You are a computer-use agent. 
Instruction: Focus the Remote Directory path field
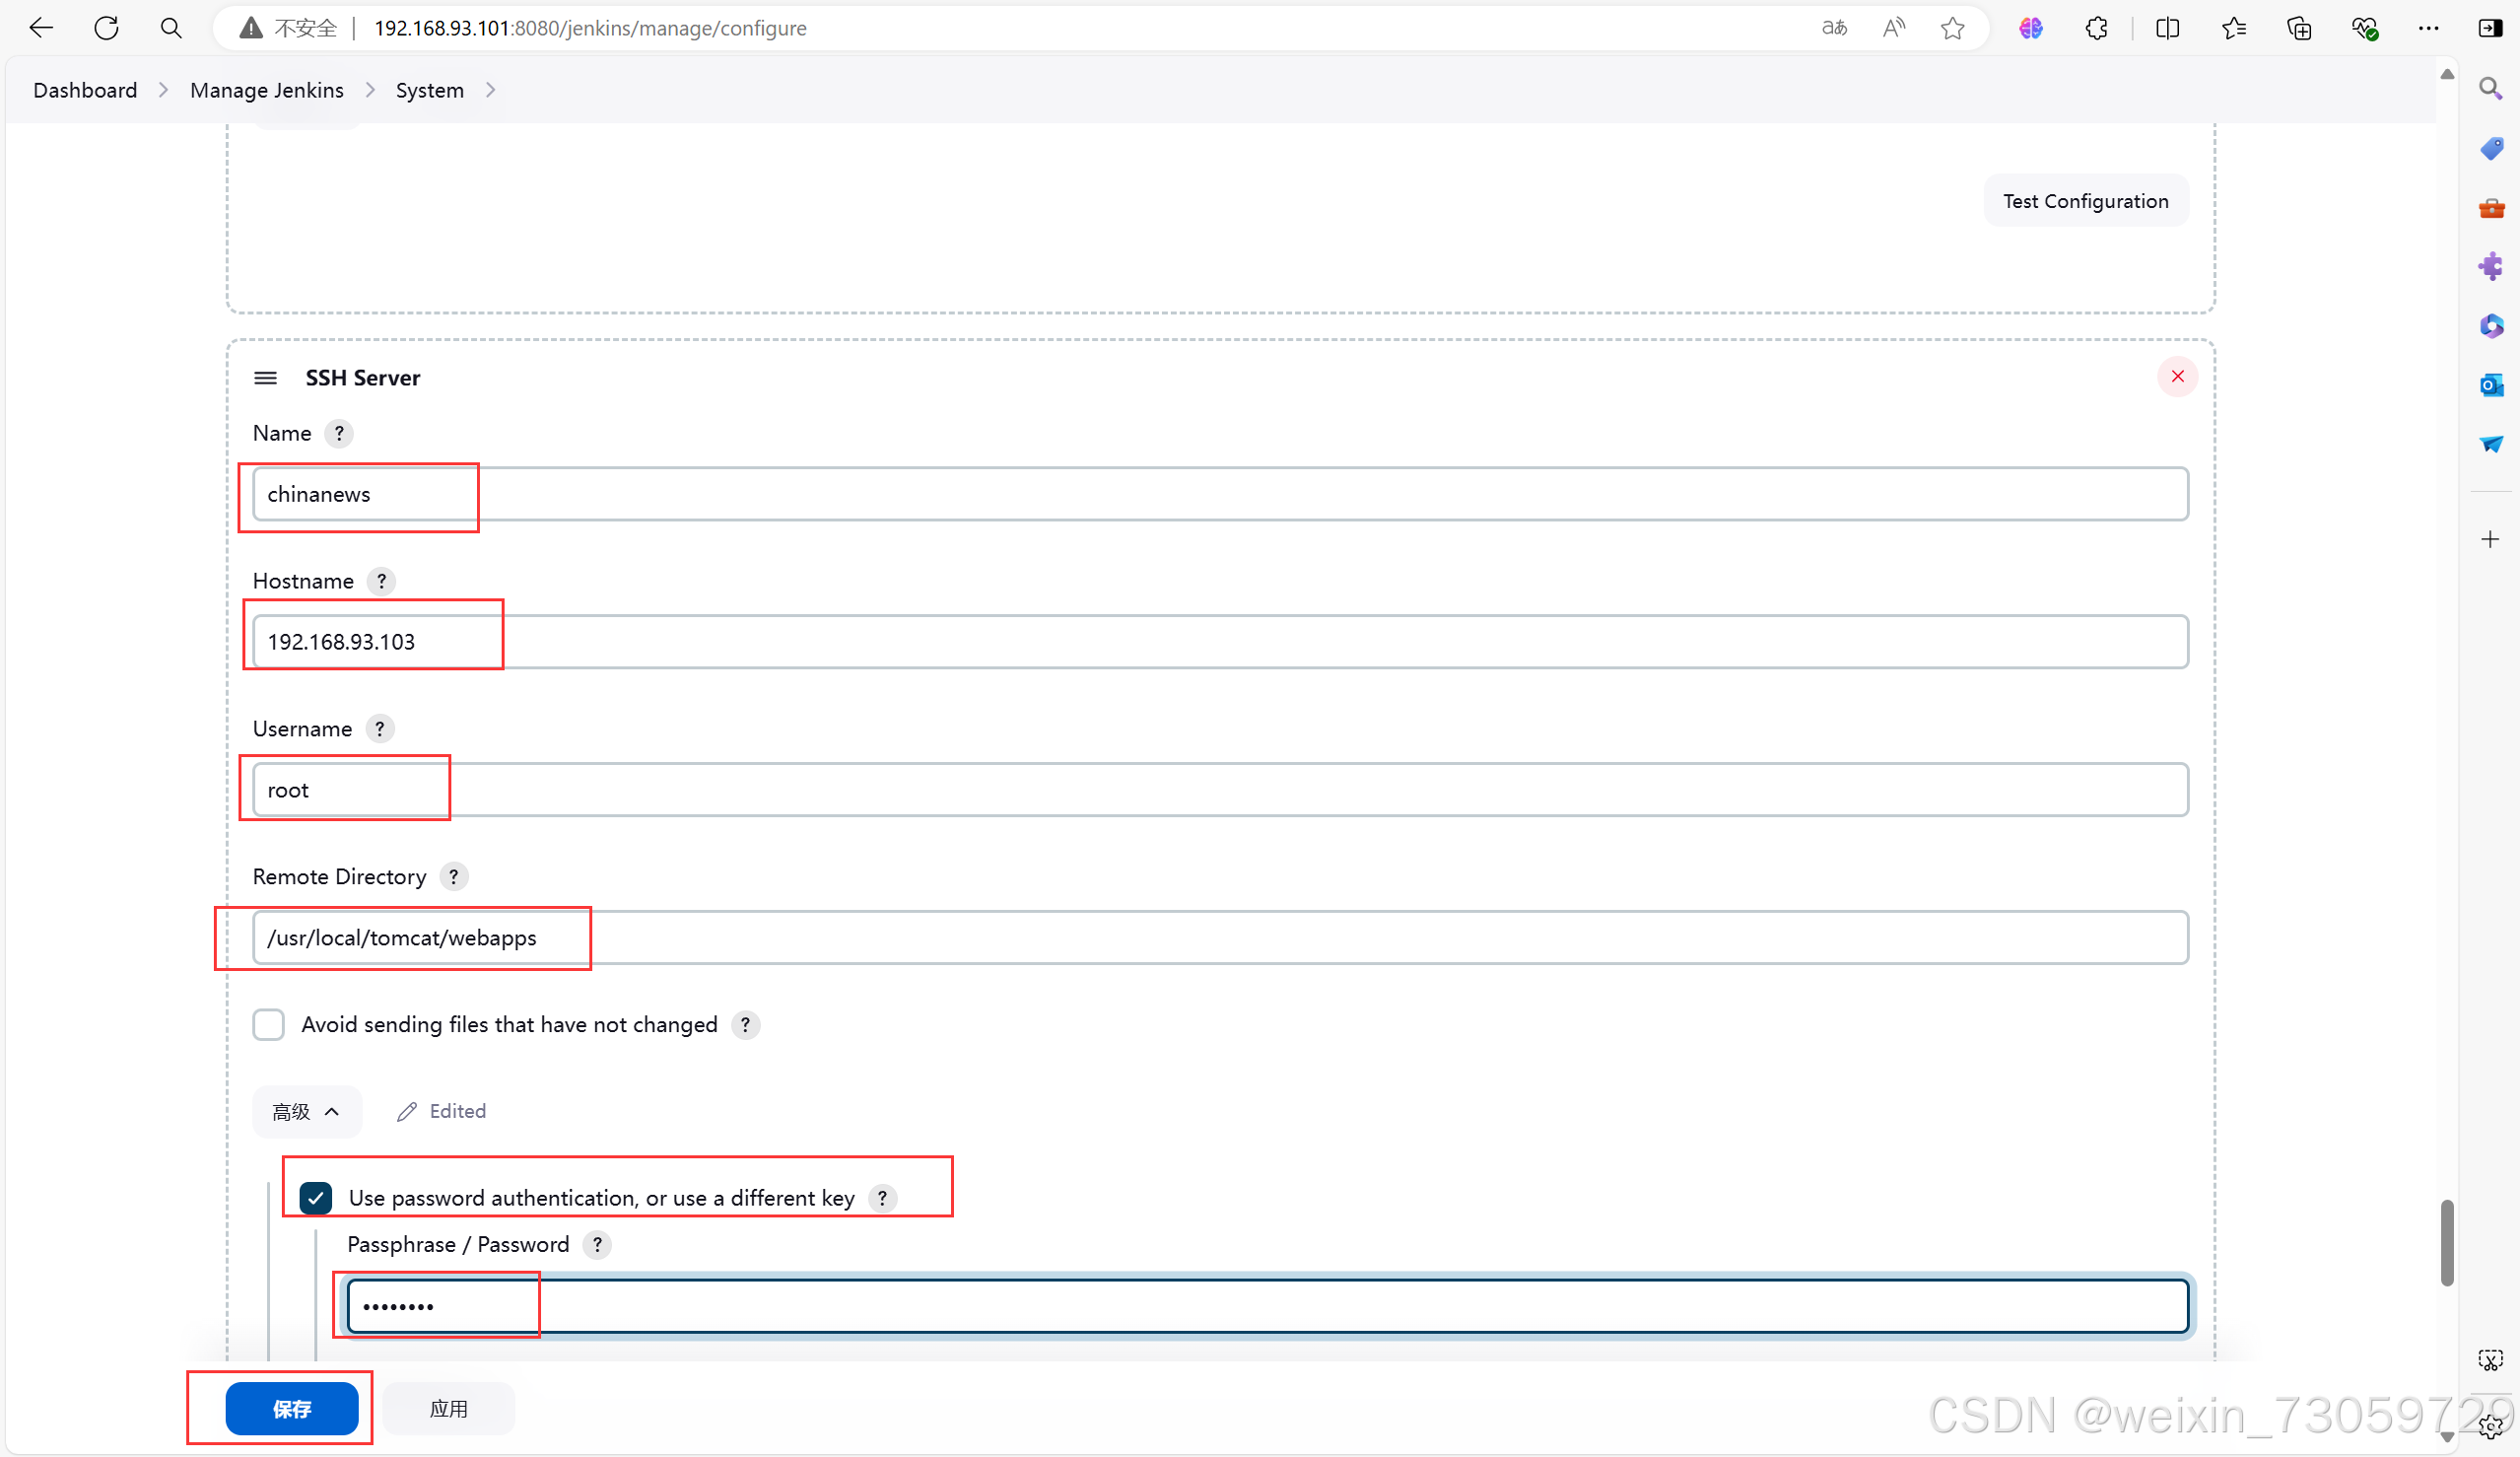[x=1220, y=938]
